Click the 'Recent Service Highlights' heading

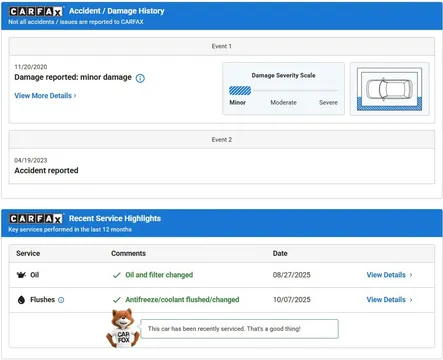coord(115,218)
